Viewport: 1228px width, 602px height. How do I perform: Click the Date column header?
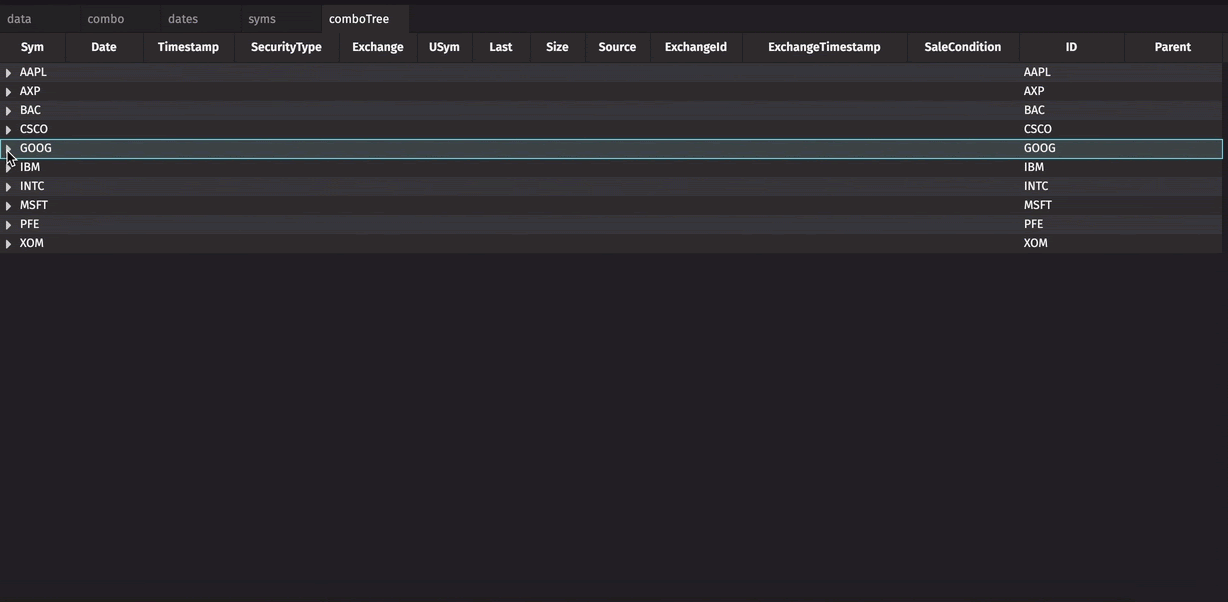[104, 47]
